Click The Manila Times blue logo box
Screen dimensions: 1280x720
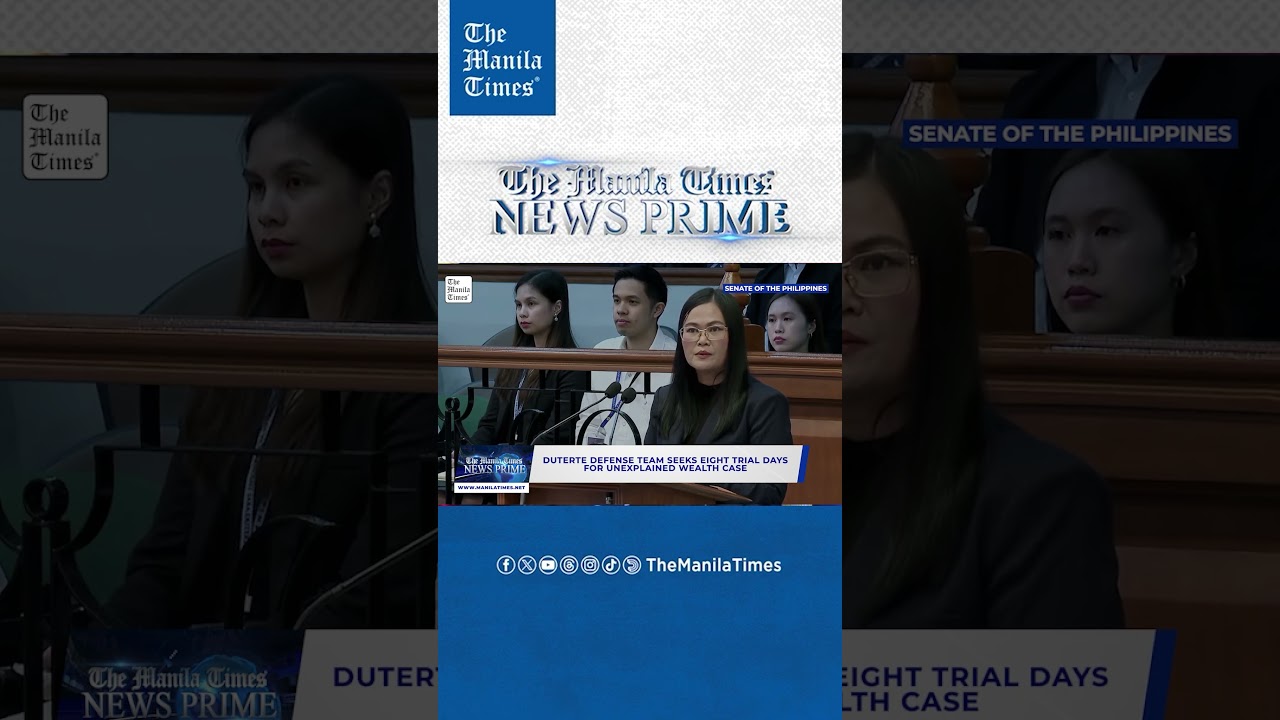coord(502,57)
